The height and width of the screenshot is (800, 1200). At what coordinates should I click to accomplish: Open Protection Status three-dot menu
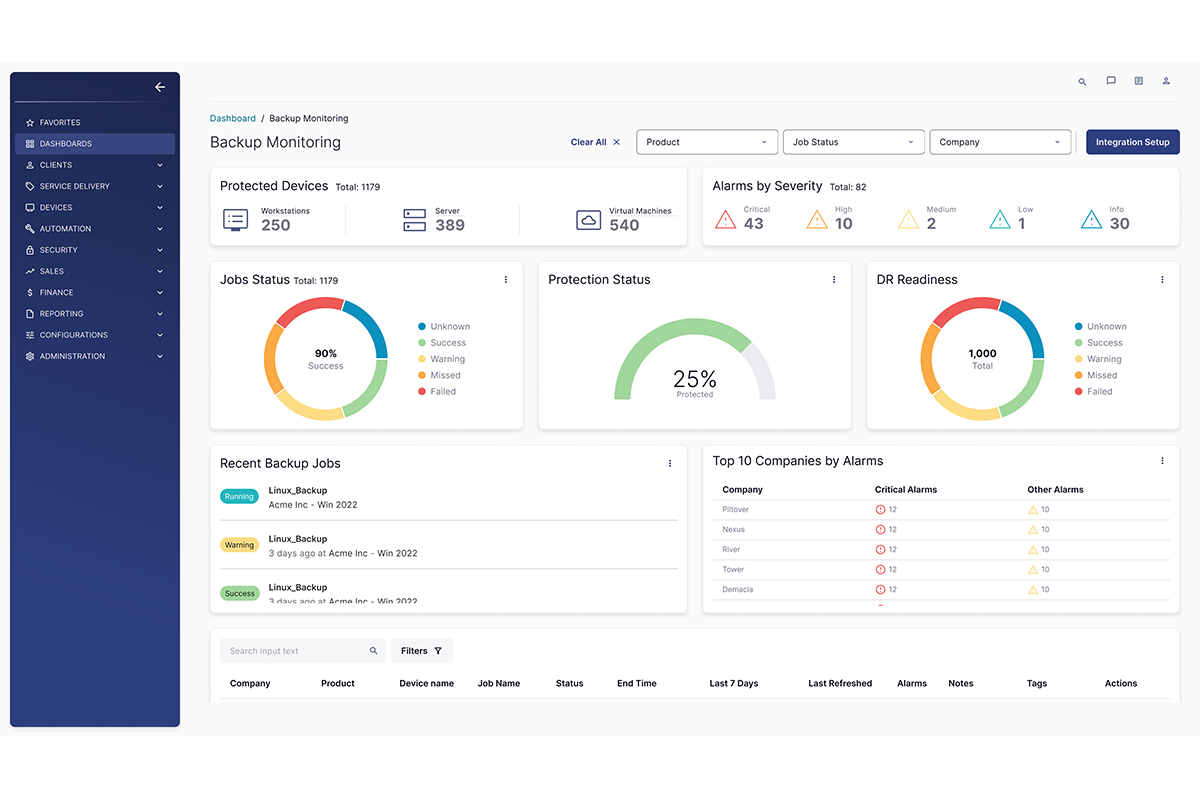click(x=834, y=280)
